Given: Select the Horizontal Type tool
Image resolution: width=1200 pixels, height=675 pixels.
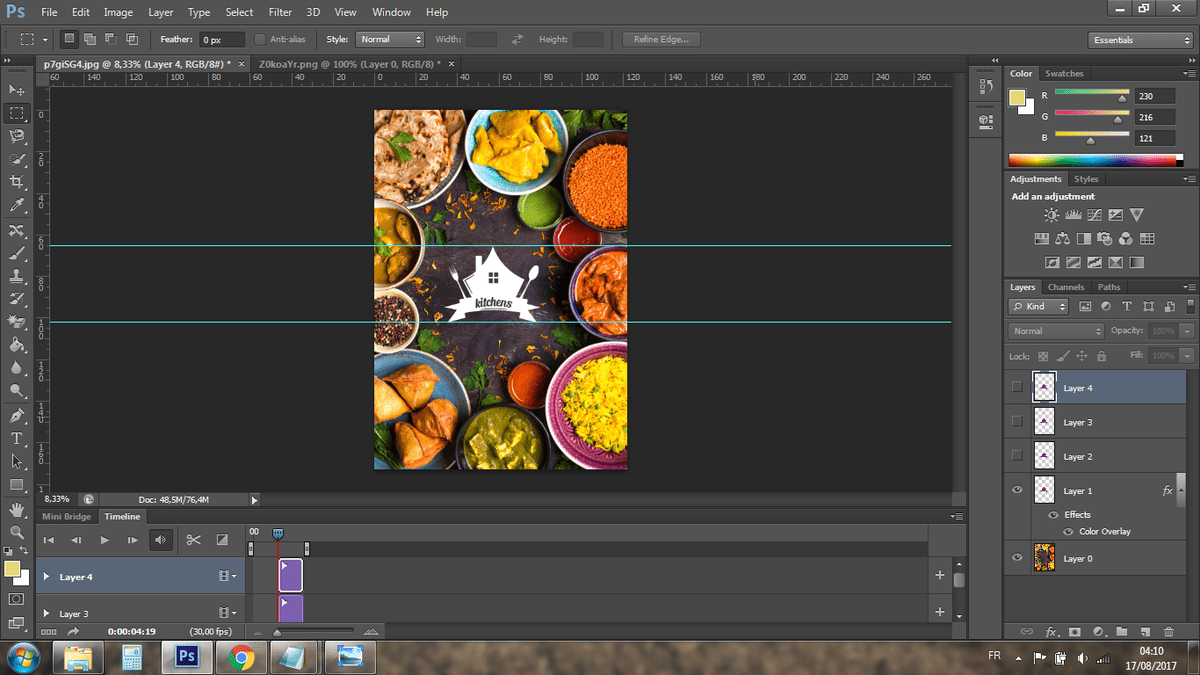Looking at the screenshot, I should [x=17, y=438].
